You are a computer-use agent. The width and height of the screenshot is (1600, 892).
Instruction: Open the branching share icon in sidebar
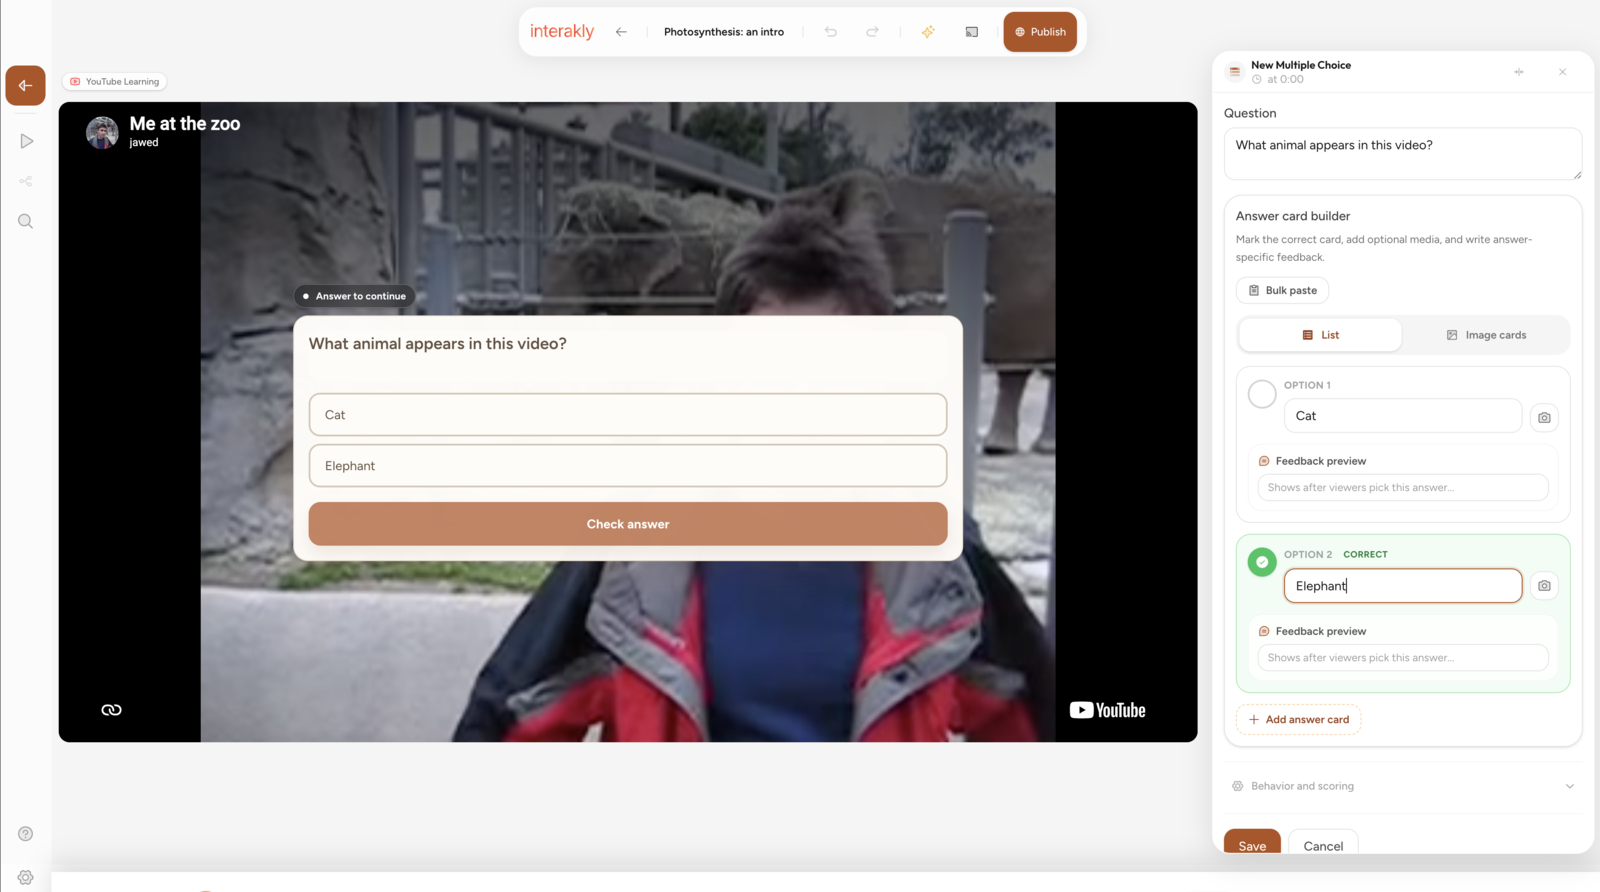click(x=26, y=181)
